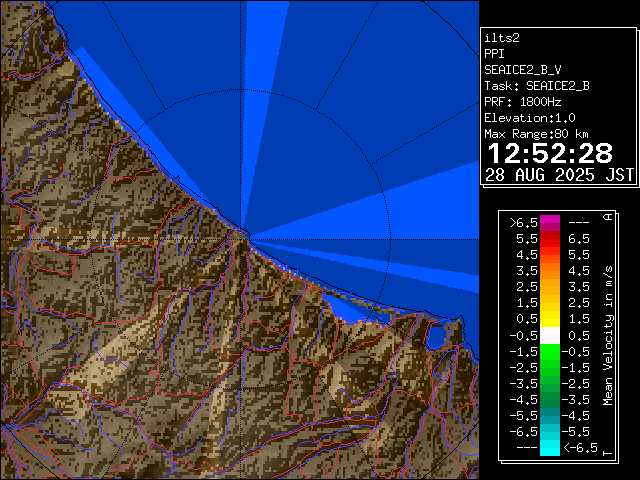Select the white -0.5 to 0.5 swatch
This screenshot has height=480, width=640.
click(x=549, y=336)
